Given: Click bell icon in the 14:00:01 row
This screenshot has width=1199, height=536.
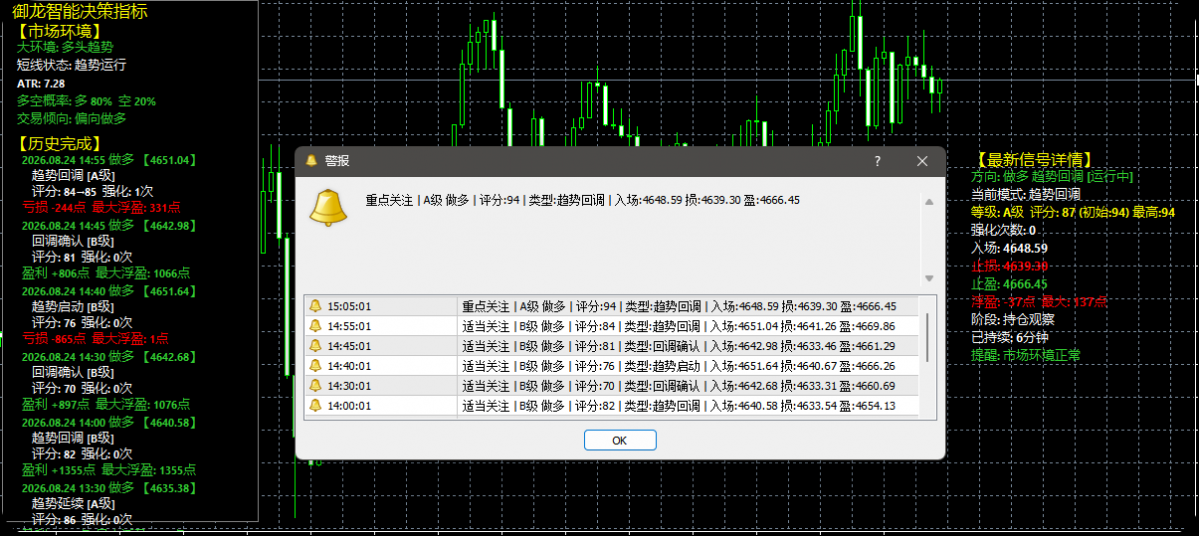Looking at the screenshot, I should [x=315, y=405].
